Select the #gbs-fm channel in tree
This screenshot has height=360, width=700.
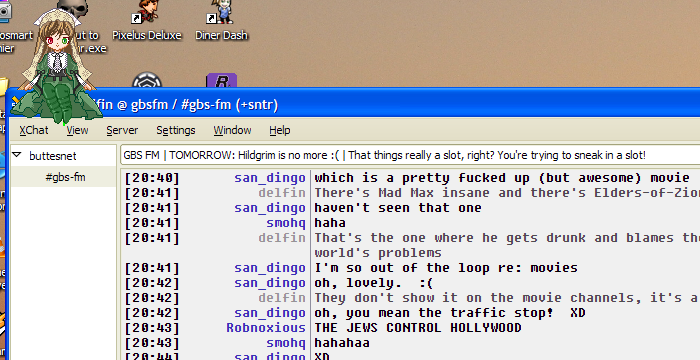(x=65, y=177)
